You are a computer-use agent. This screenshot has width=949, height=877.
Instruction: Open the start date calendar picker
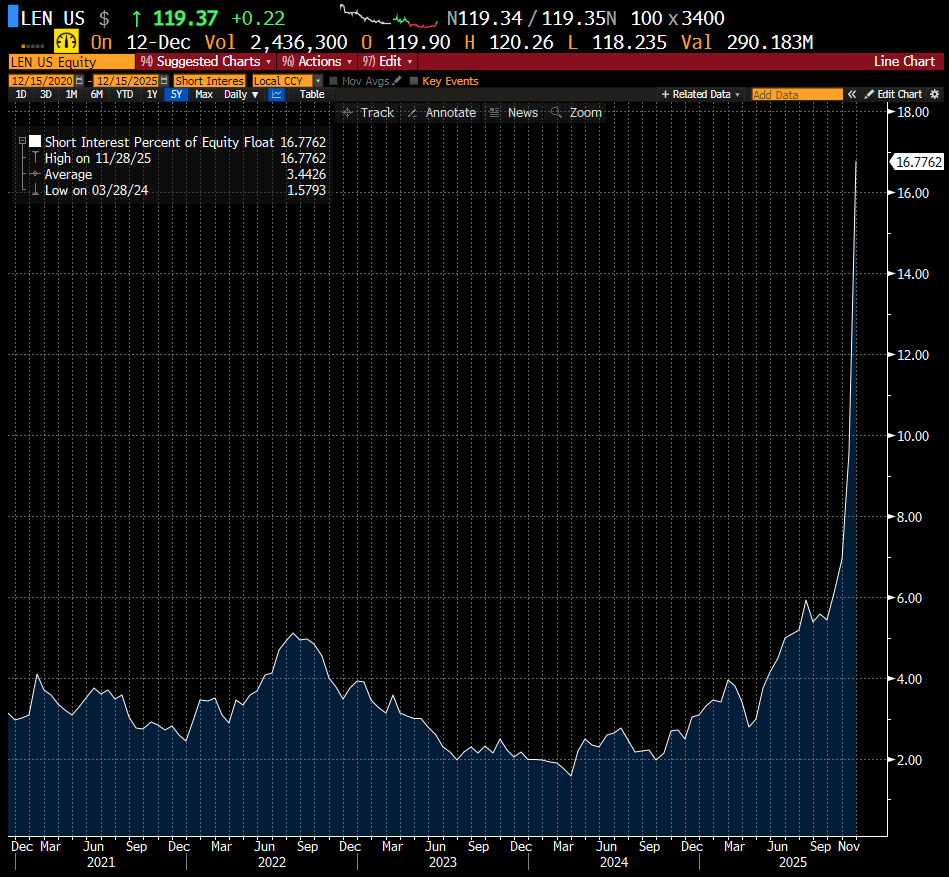click(x=79, y=80)
